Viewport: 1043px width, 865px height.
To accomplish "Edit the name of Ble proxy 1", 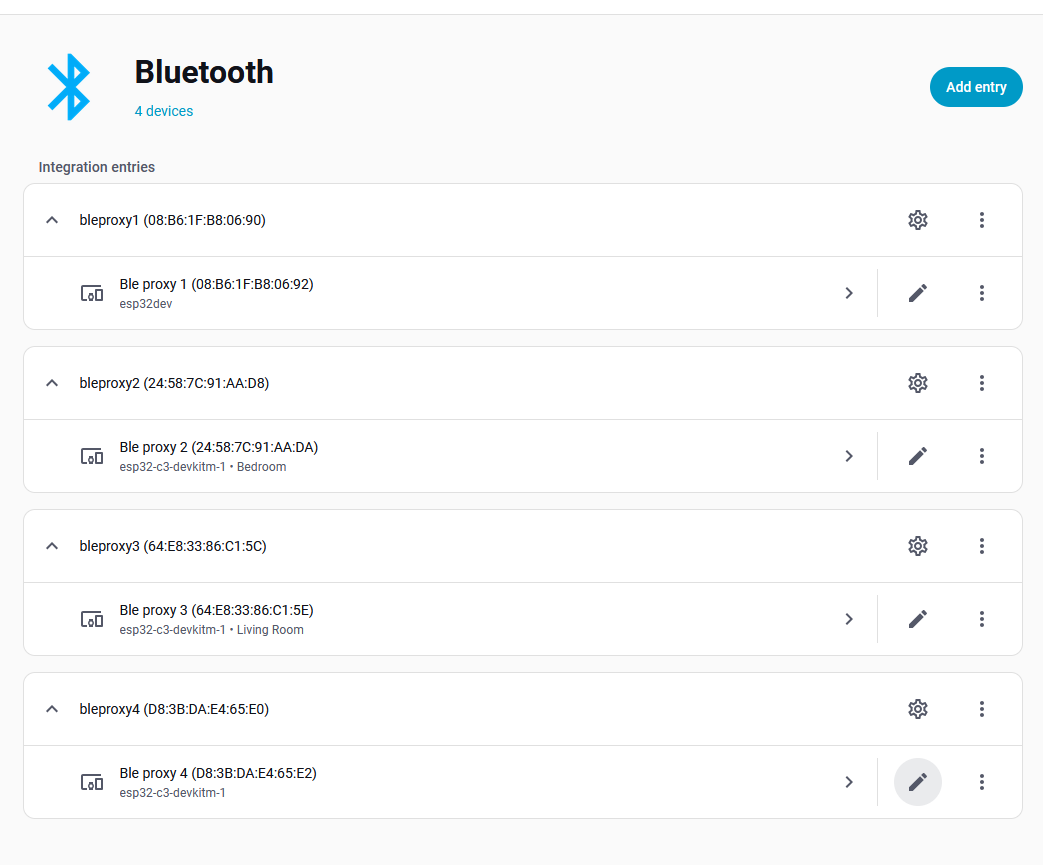I will coord(917,293).
